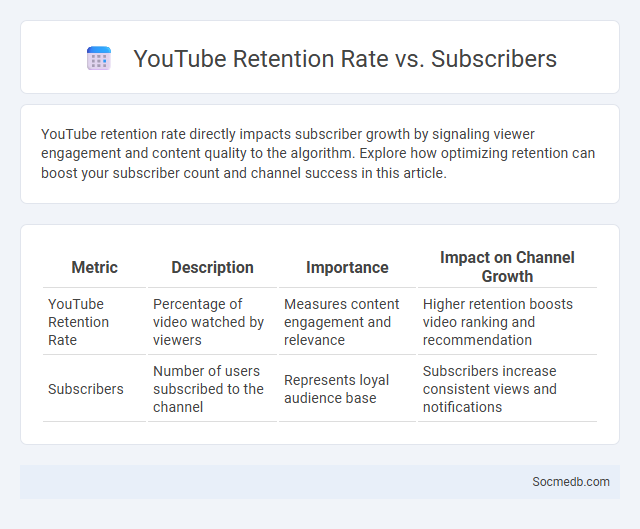
Task: Select the 'YouTube Retention Rate' cell
Action: point(94,322)
